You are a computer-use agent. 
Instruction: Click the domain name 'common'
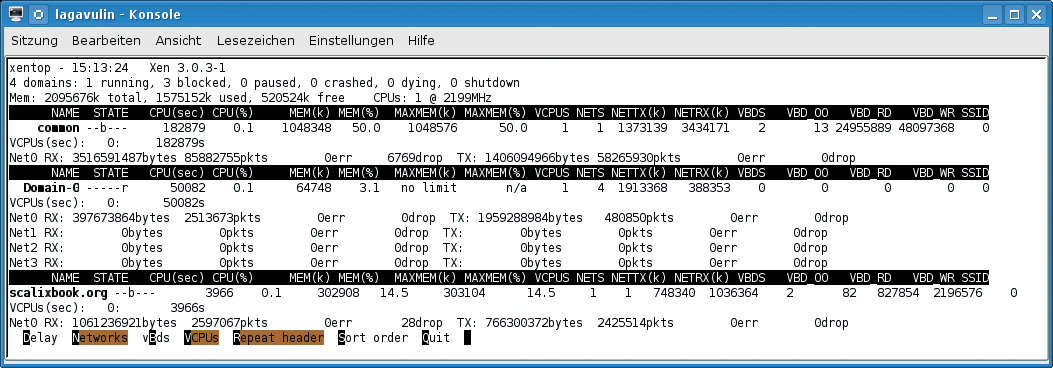click(58, 128)
